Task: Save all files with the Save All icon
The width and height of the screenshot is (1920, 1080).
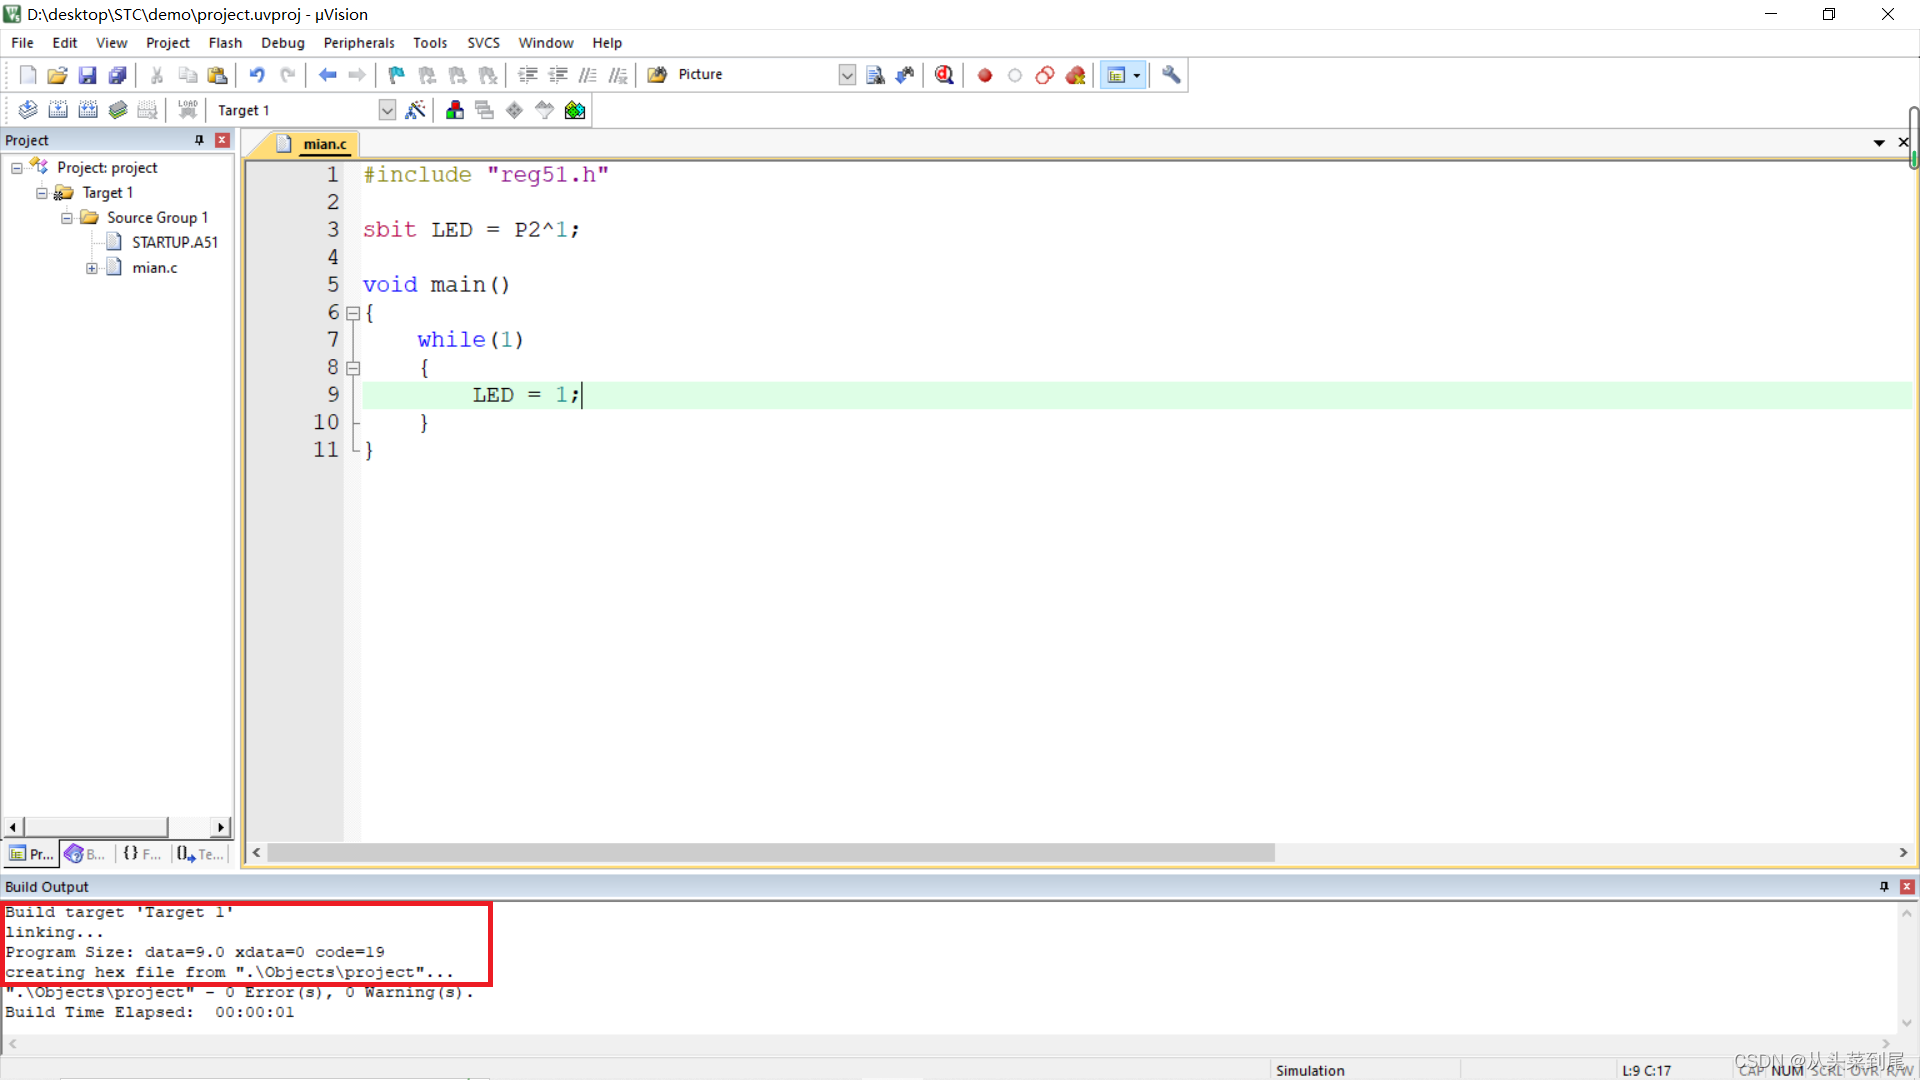Action: [117, 75]
